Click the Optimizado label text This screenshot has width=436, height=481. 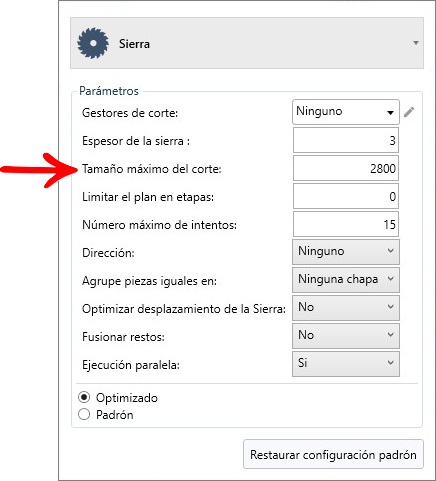(127, 398)
